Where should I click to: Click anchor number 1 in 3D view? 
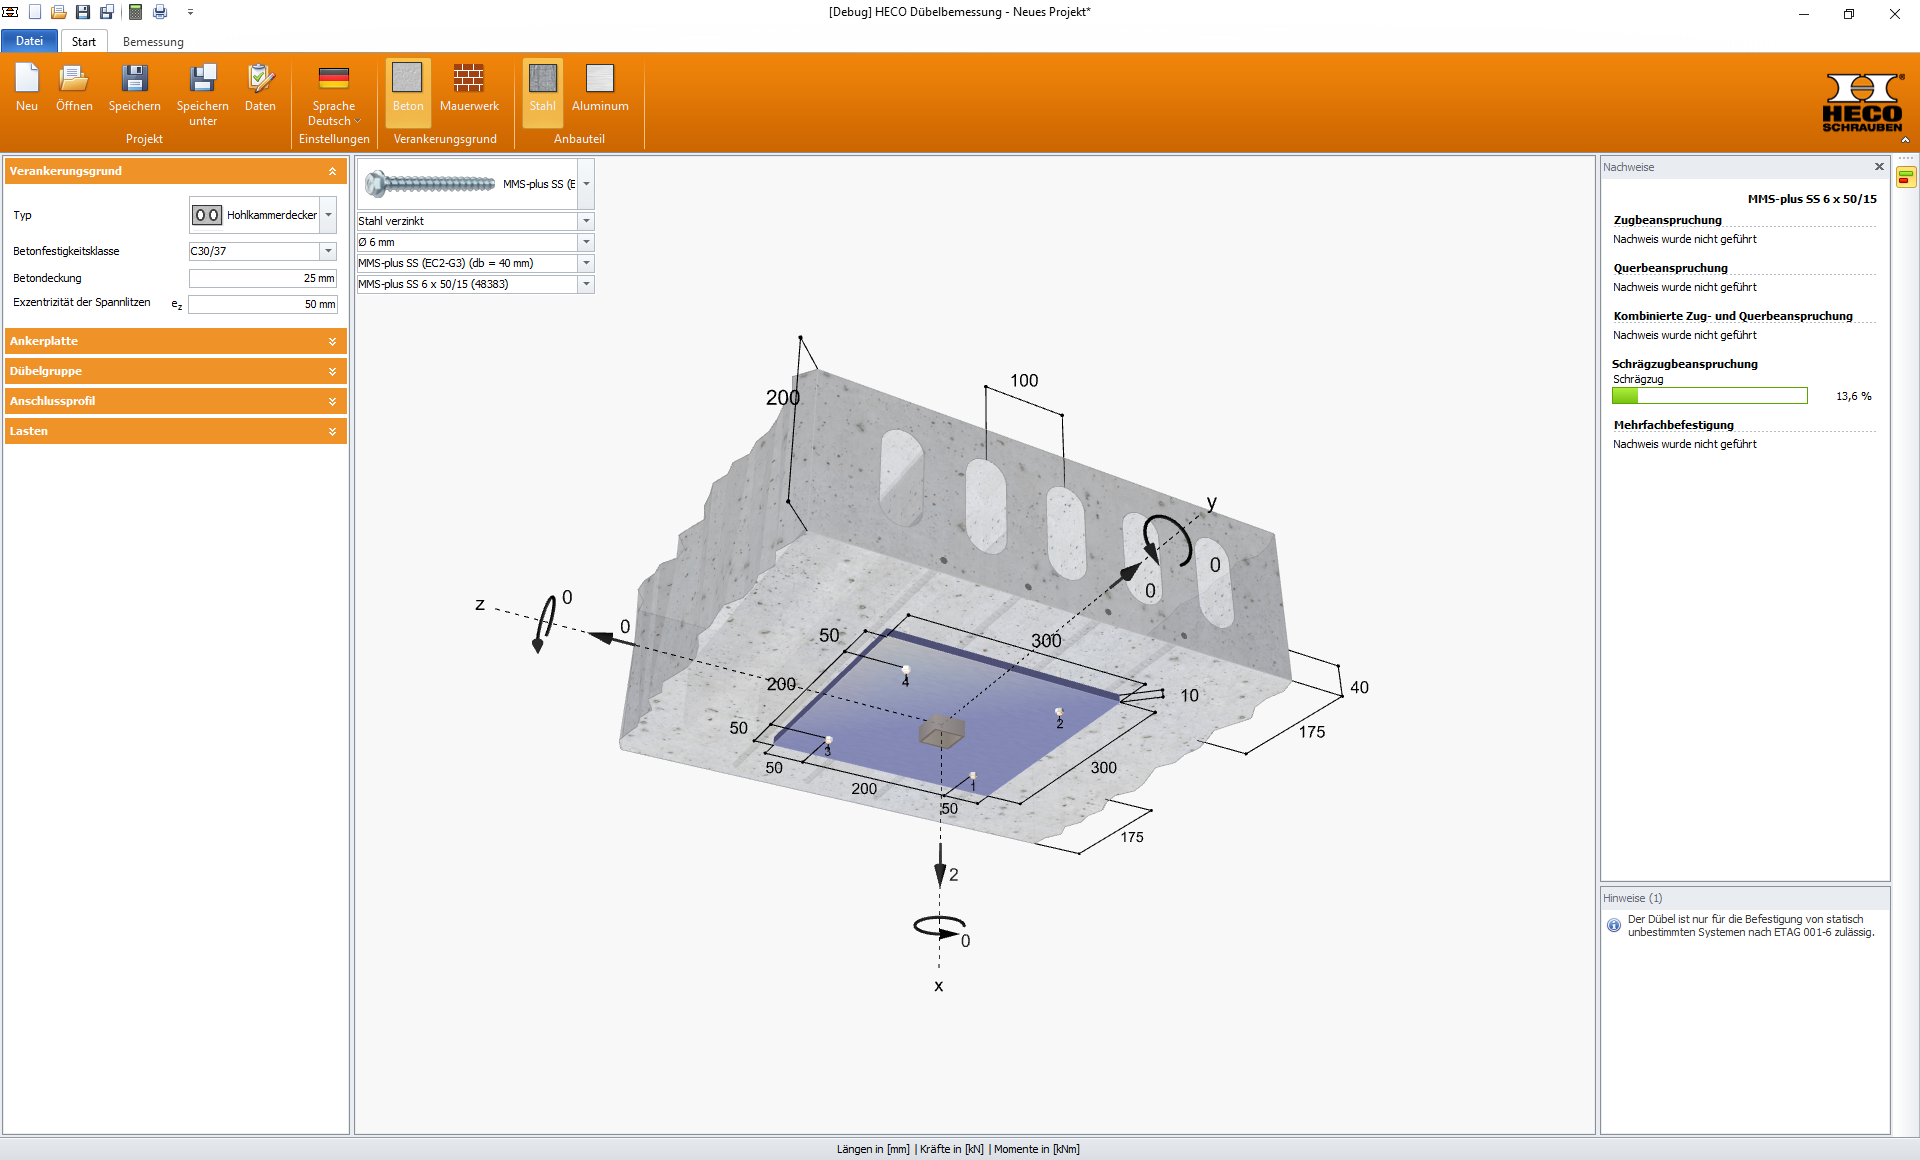pyautogui.click(x=972, y=782)
